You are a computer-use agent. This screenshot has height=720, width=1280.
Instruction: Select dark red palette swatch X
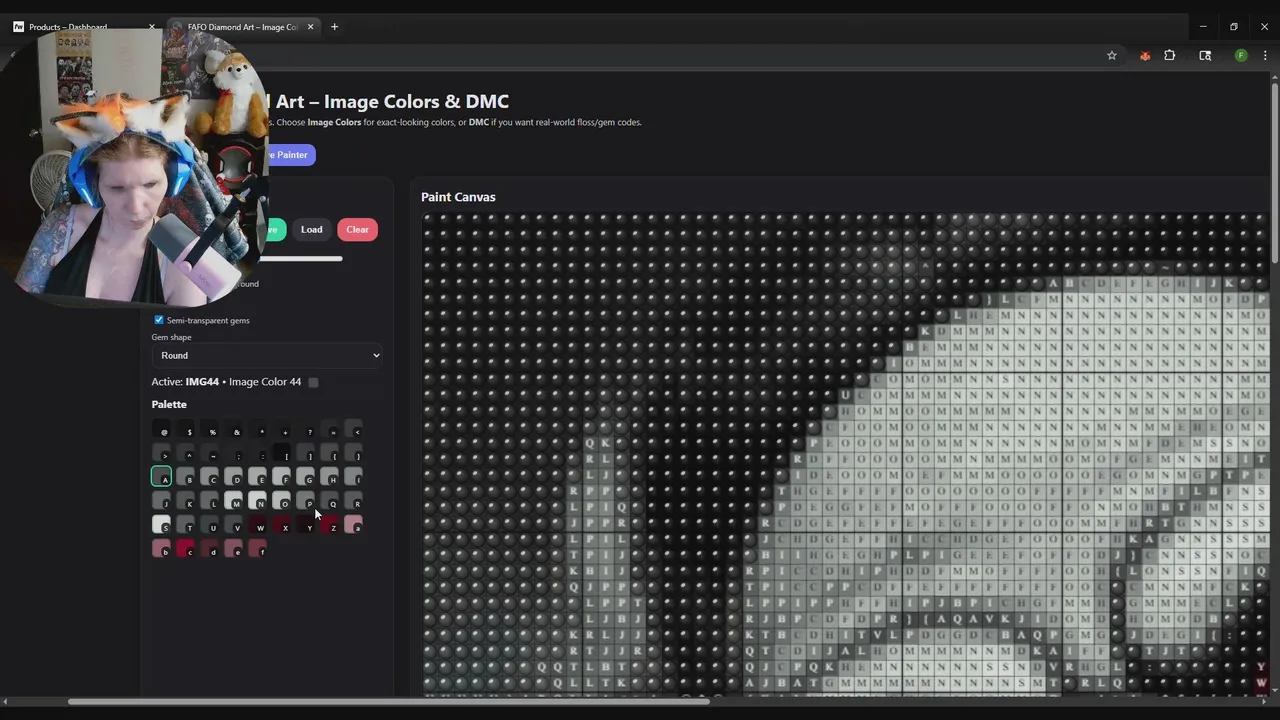click(x=281, y=524)
